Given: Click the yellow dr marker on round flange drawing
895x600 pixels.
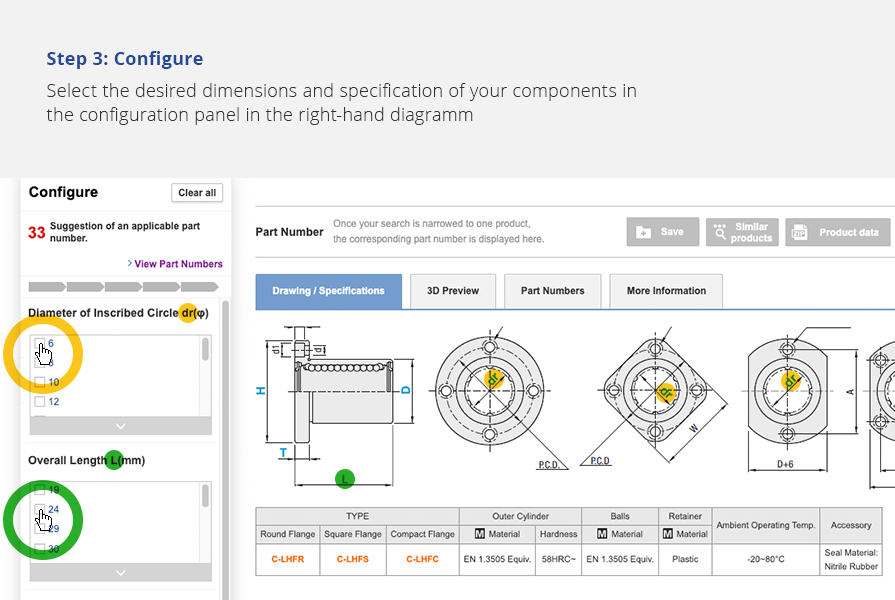Looking at the screenshot, I should click(493, 379).
